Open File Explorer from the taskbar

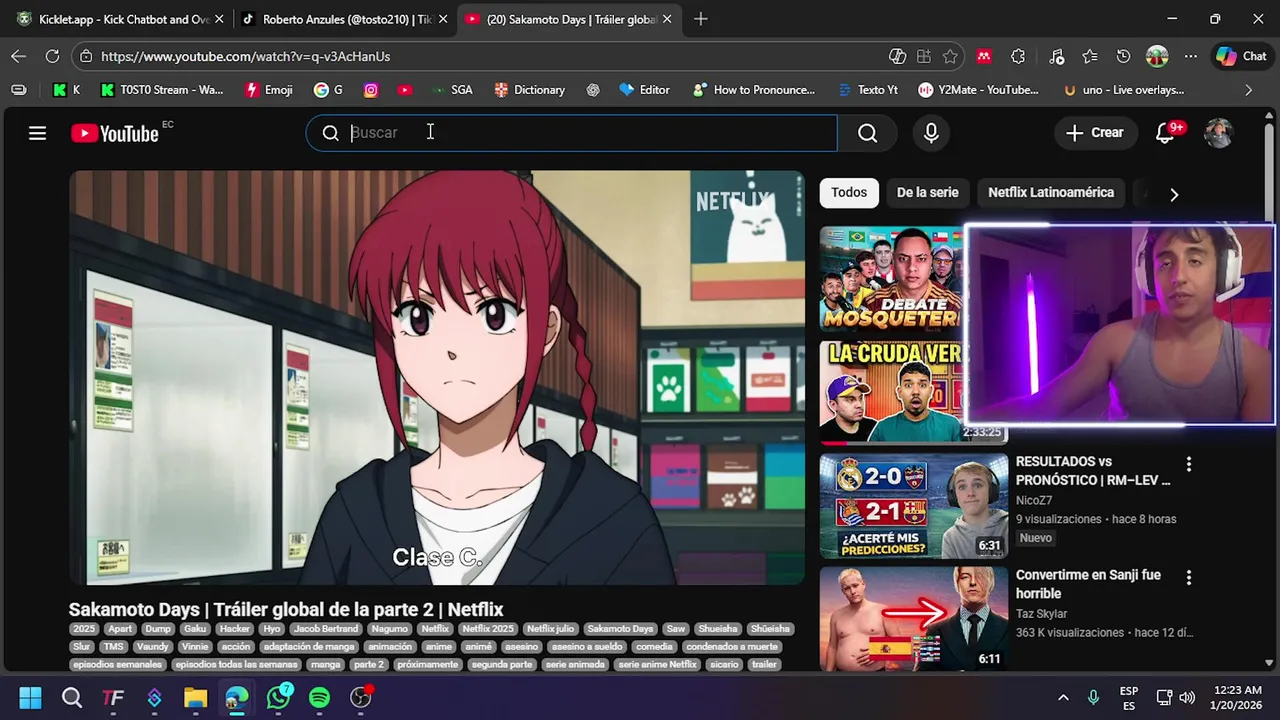(195, 697)
